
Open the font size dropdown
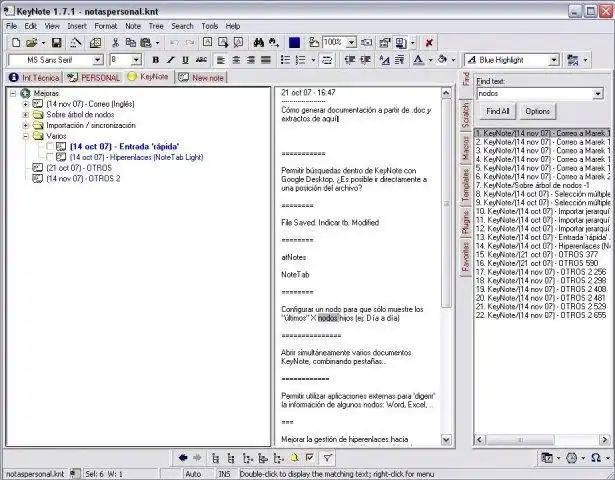point(136,60)
